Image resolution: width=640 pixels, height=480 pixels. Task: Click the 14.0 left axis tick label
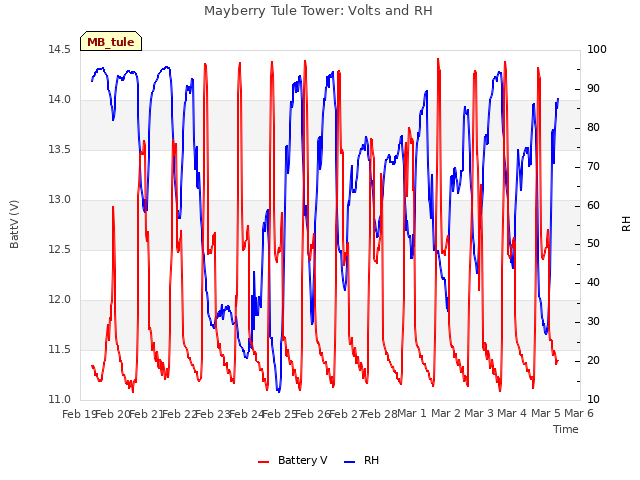coord(59,100)
